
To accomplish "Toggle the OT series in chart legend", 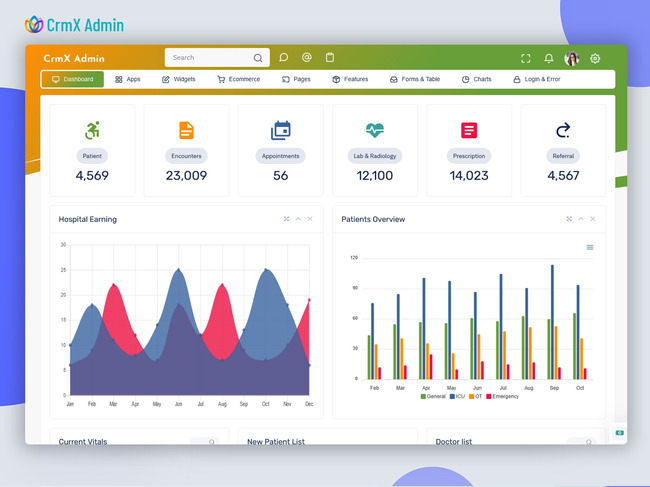I will pos(476,397).
